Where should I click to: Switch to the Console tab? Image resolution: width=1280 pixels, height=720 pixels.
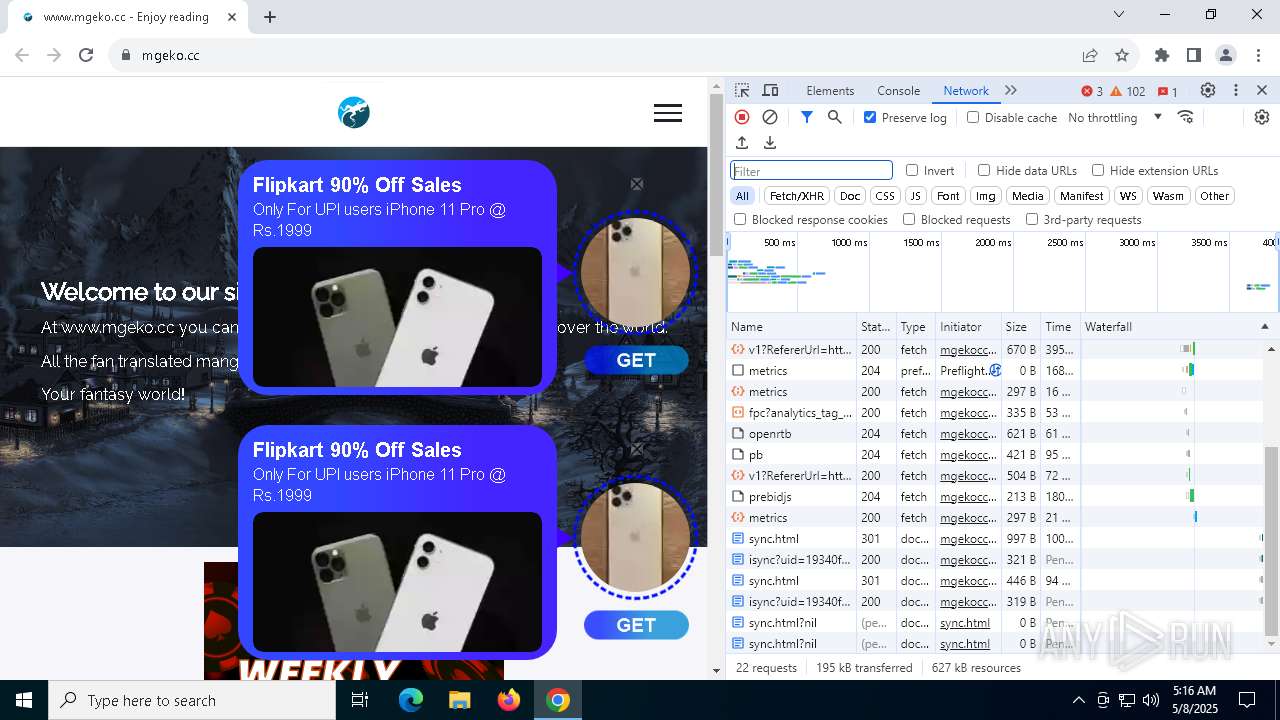[898, 90]
